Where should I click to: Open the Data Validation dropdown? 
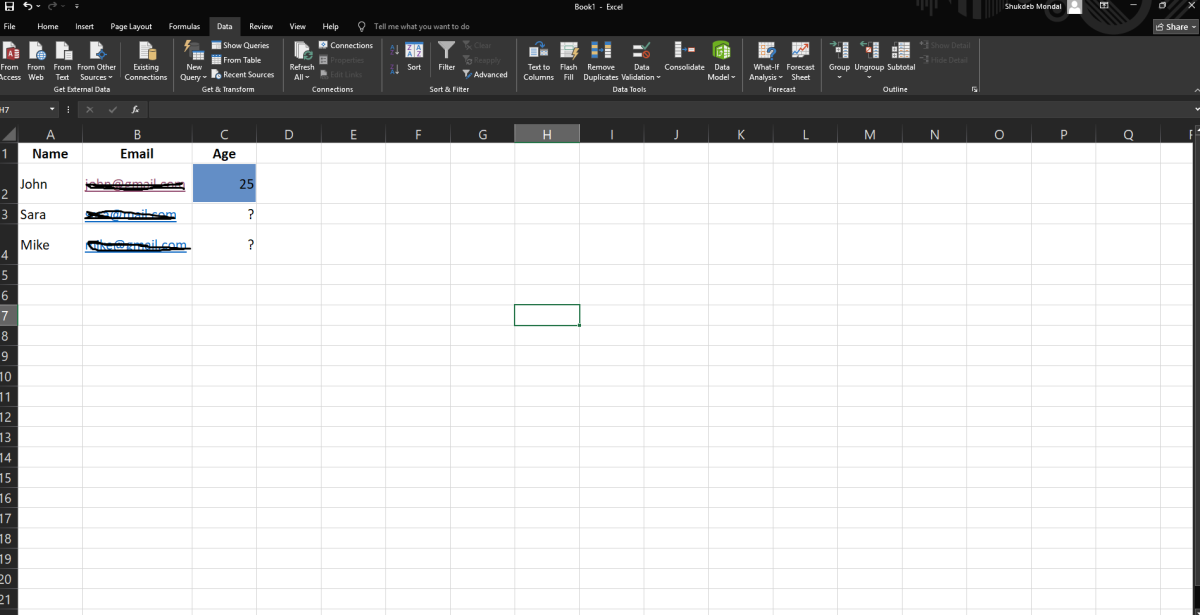coord(641,77)
